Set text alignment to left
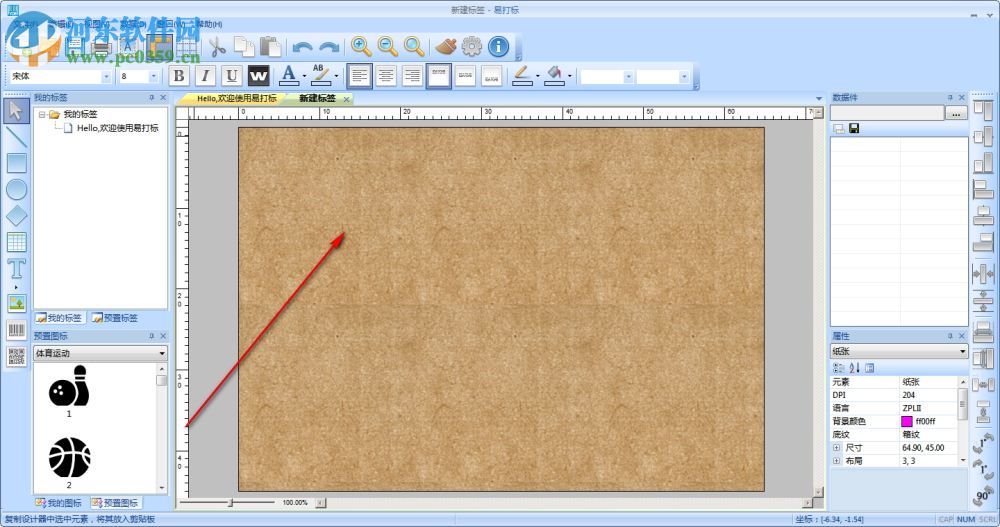 359,76
